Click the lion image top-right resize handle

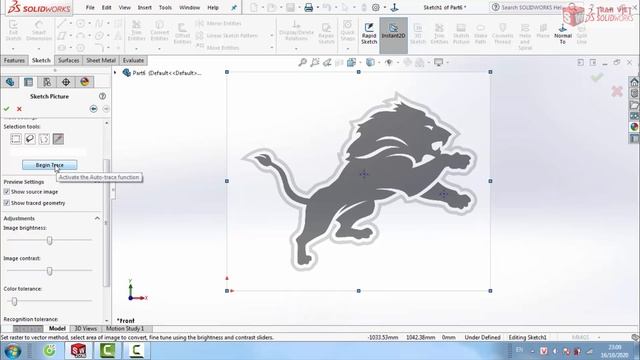point(490,72)
